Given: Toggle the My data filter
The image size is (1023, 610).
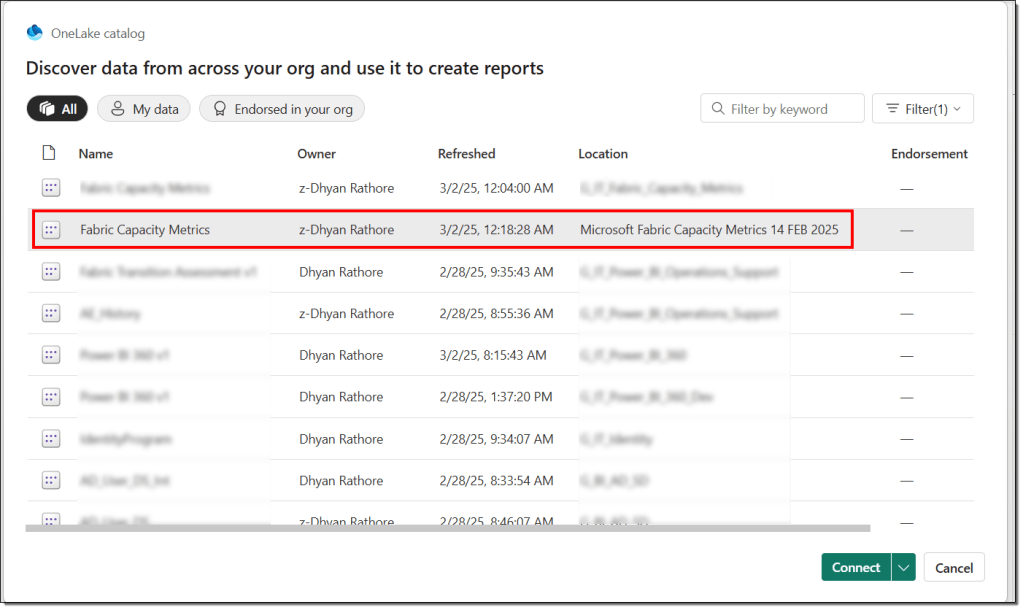Looking at the screenshot, I should coord(143,108).
